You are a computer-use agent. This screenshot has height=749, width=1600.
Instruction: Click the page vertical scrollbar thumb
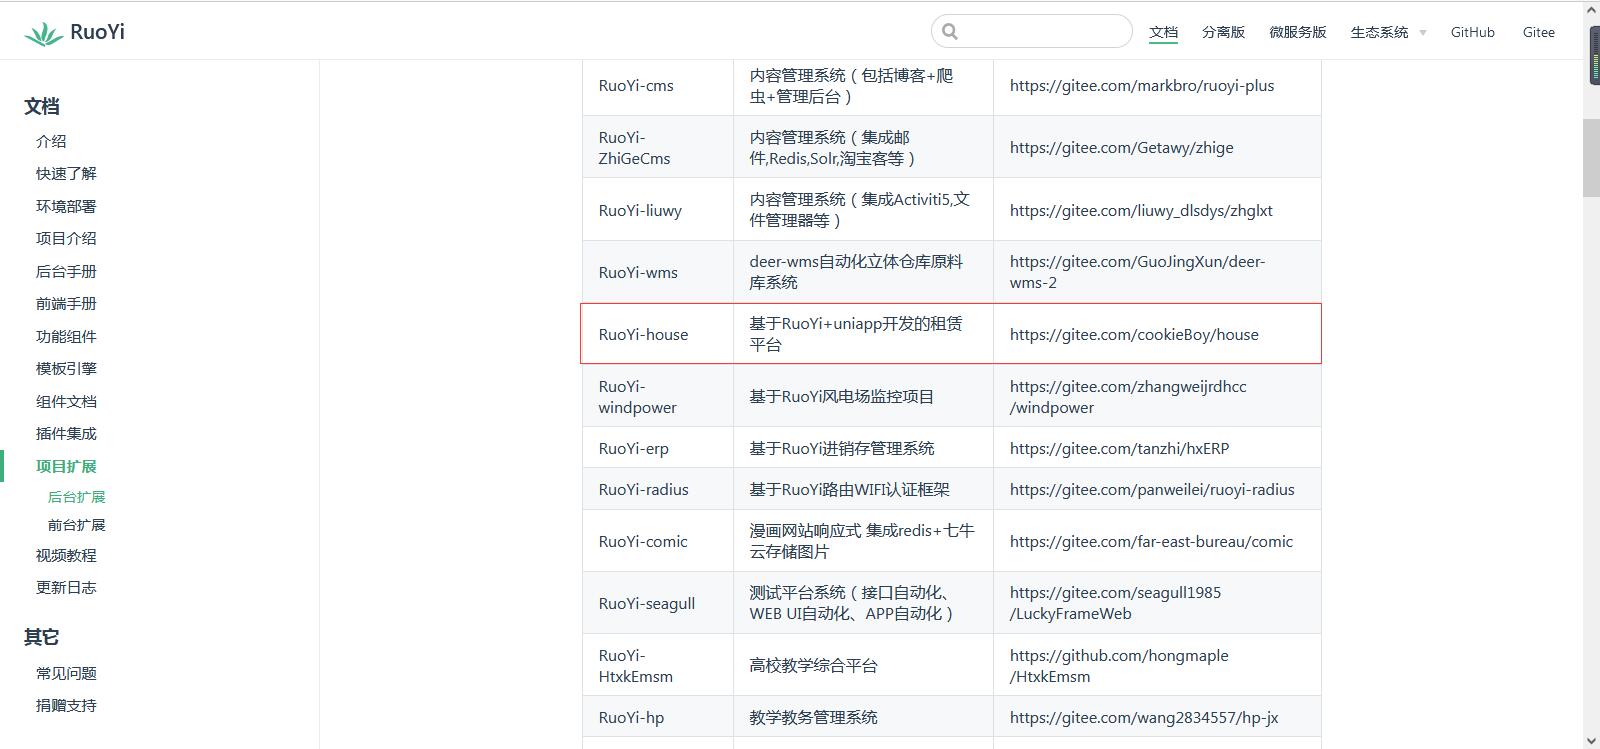[1591, 158]
